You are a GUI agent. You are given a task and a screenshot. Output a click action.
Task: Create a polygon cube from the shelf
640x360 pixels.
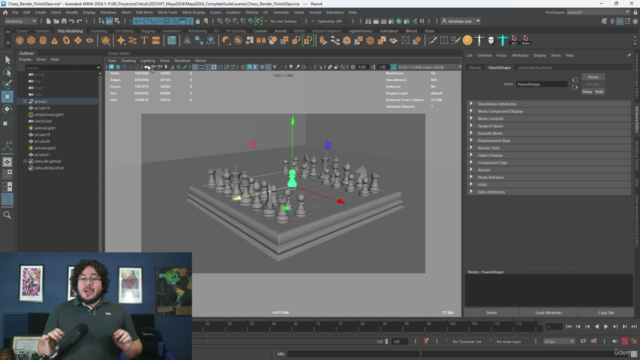tap(31, 40)
